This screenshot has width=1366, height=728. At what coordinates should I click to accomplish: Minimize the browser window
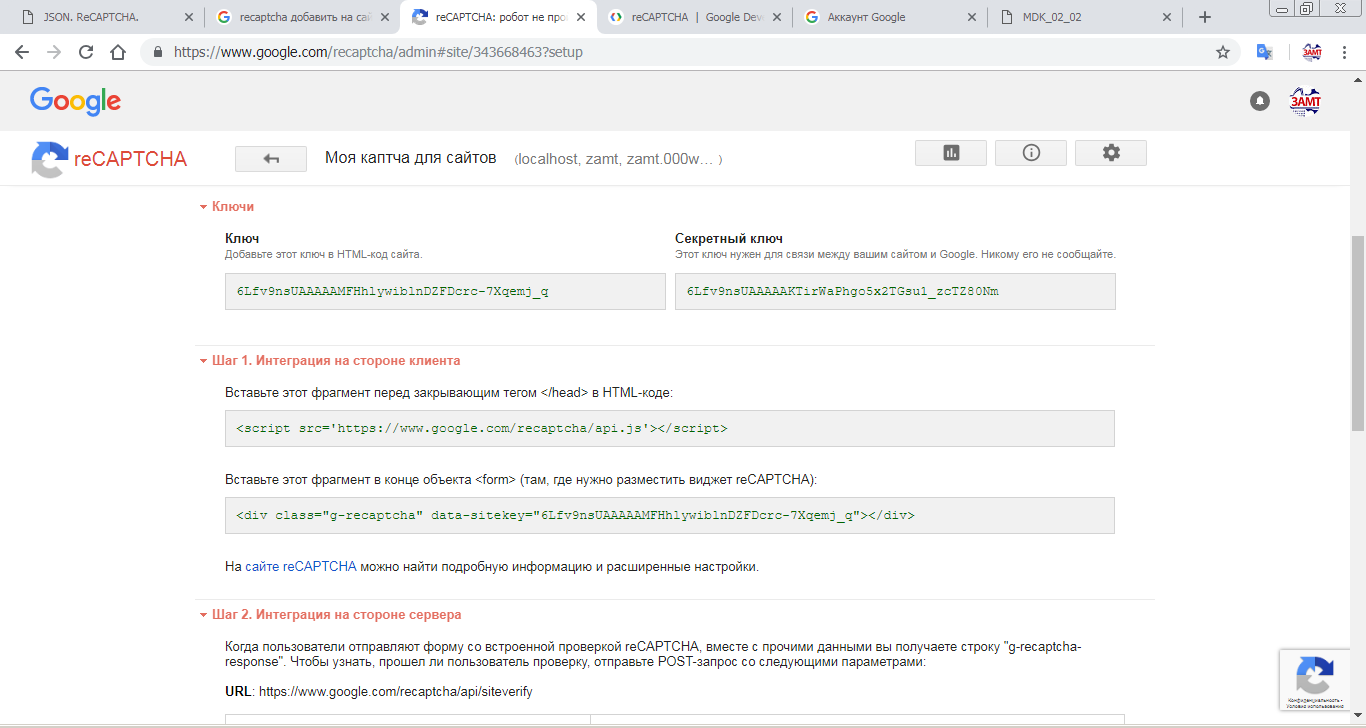[x=1282, y=8]
